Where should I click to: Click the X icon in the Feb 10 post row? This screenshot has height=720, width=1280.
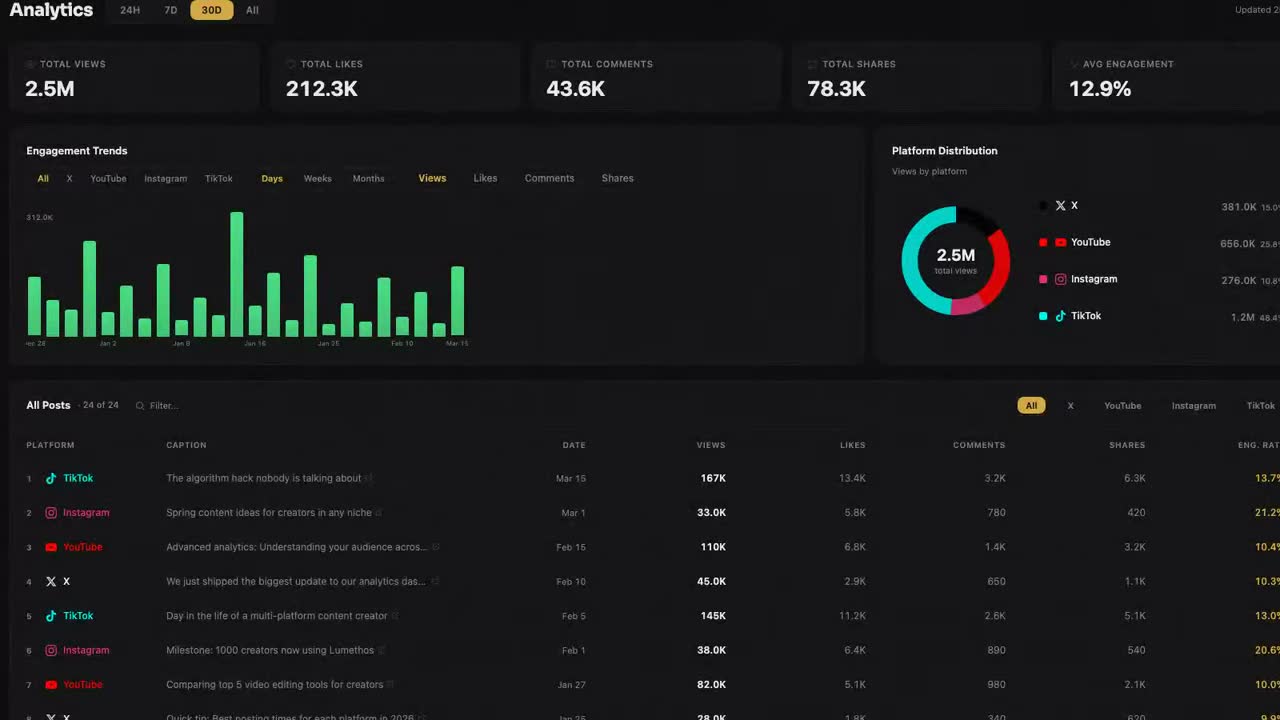click(51, 582)
